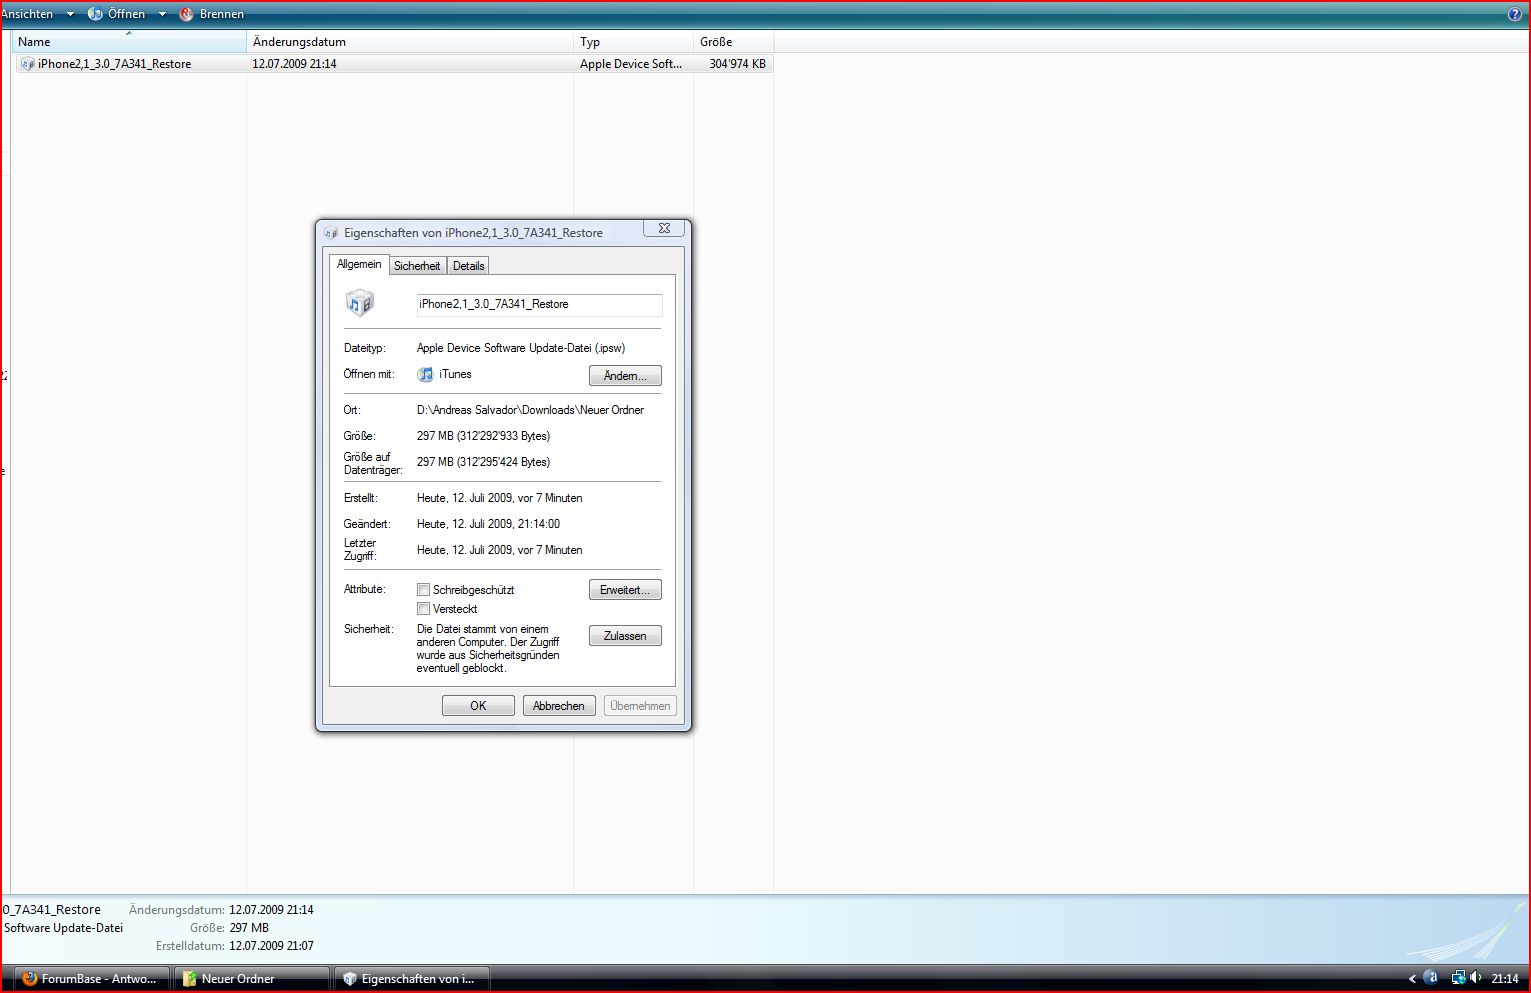This screenshot has width=1531, height=993.
Task: Click the Brennen toolbar label
Action: (222, 14)
